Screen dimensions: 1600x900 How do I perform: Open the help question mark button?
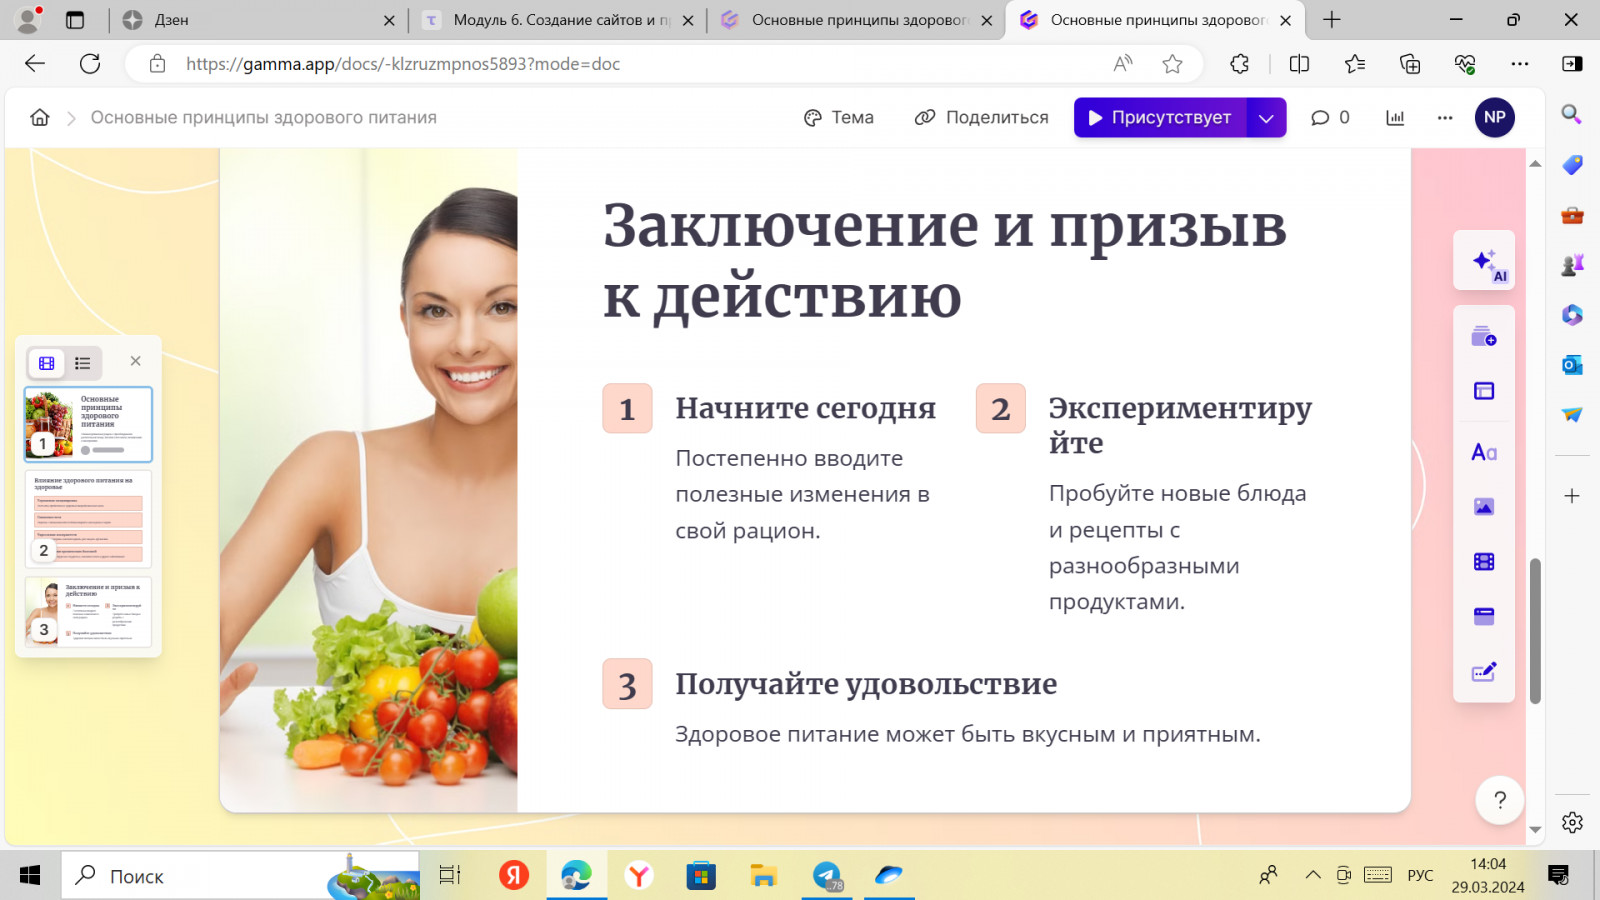click(1499, 799)
